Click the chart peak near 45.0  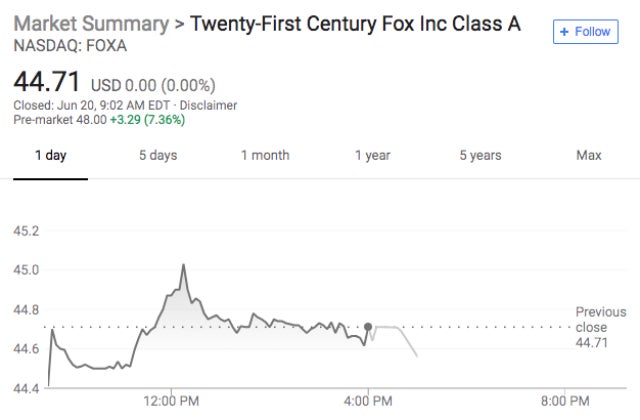184,265
